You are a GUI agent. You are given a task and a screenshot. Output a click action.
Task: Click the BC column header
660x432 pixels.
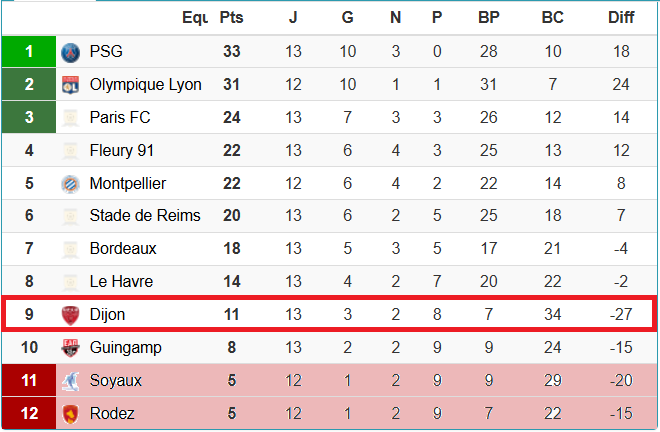[552, 18]
